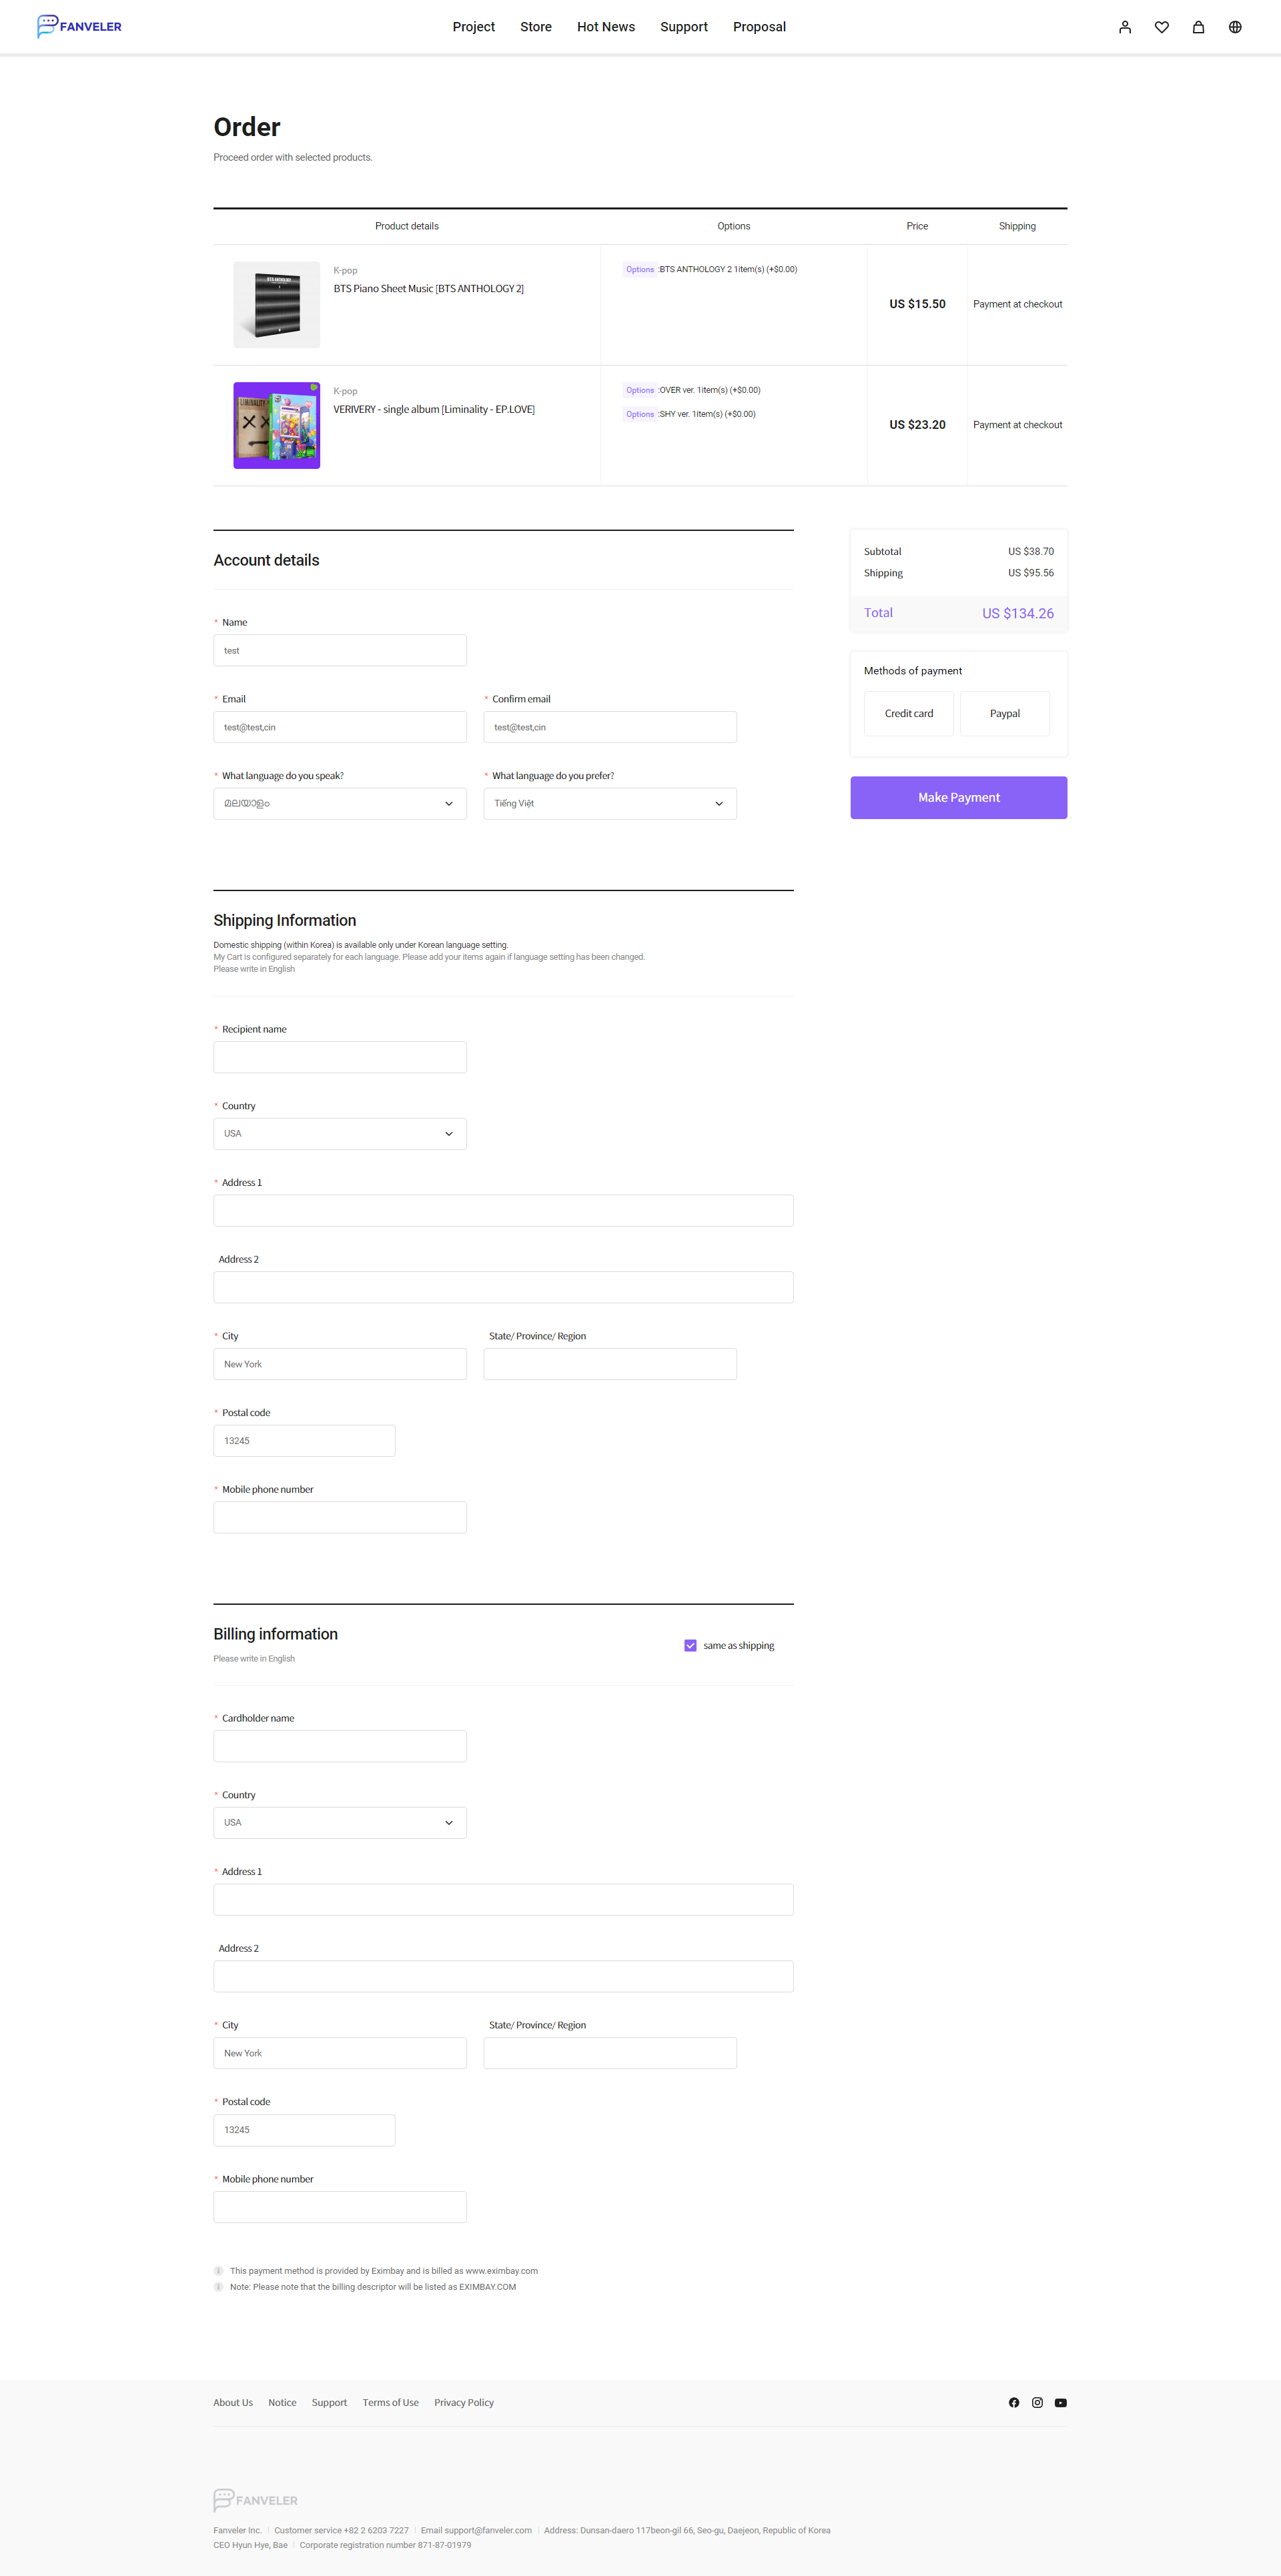Open the user account icon
This screenshot has width=1281, height=2576.
(x=1125, y=27)
